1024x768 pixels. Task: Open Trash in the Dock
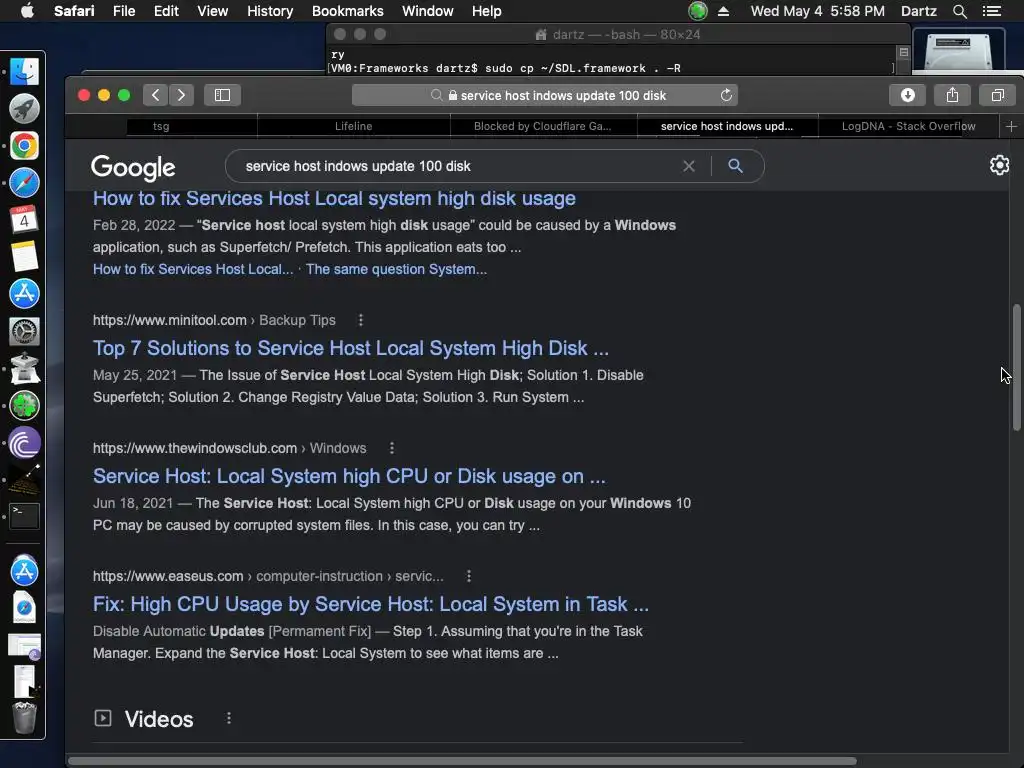coord(24,718)
